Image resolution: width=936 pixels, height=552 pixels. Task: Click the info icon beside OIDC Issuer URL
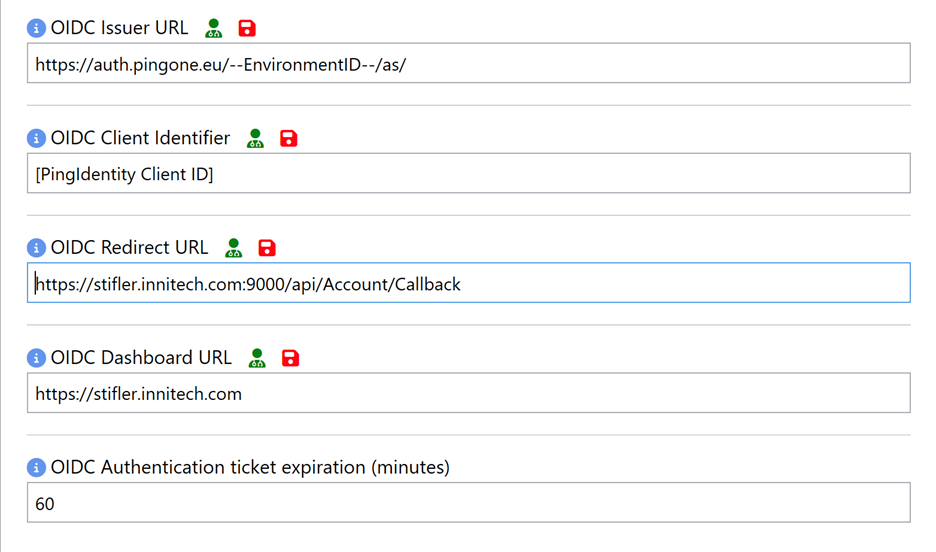[x=36, y=28]
